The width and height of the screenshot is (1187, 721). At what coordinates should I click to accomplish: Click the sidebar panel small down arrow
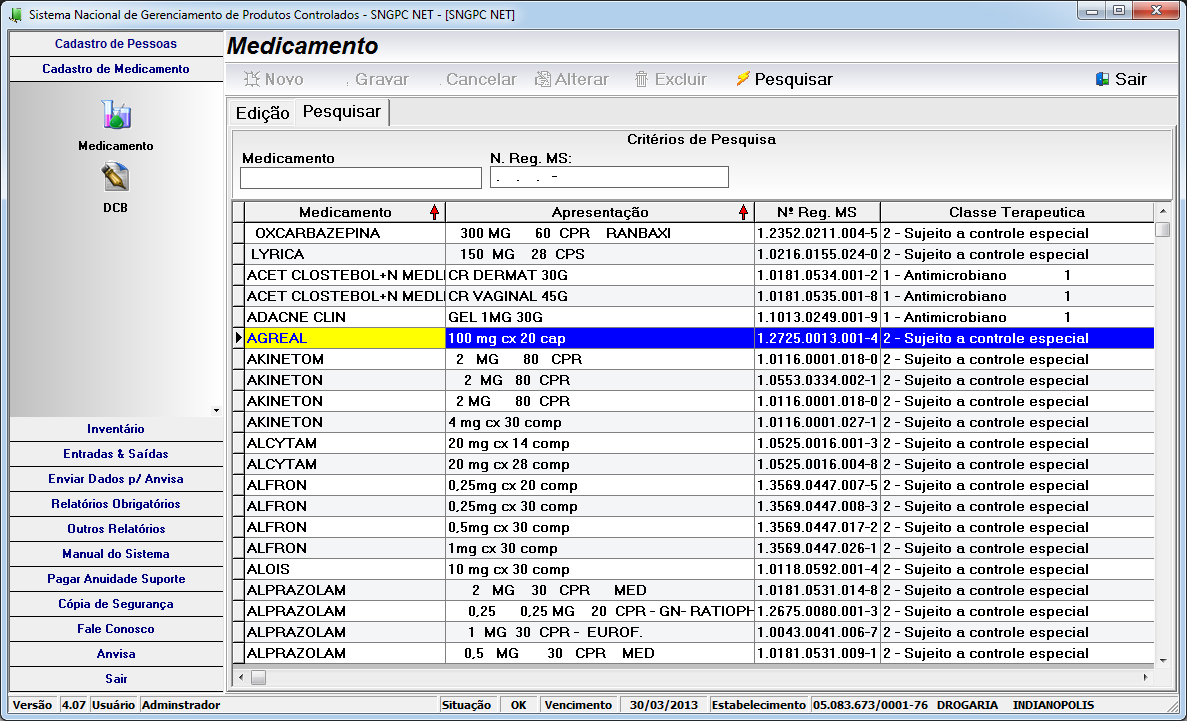click(216, 410)
